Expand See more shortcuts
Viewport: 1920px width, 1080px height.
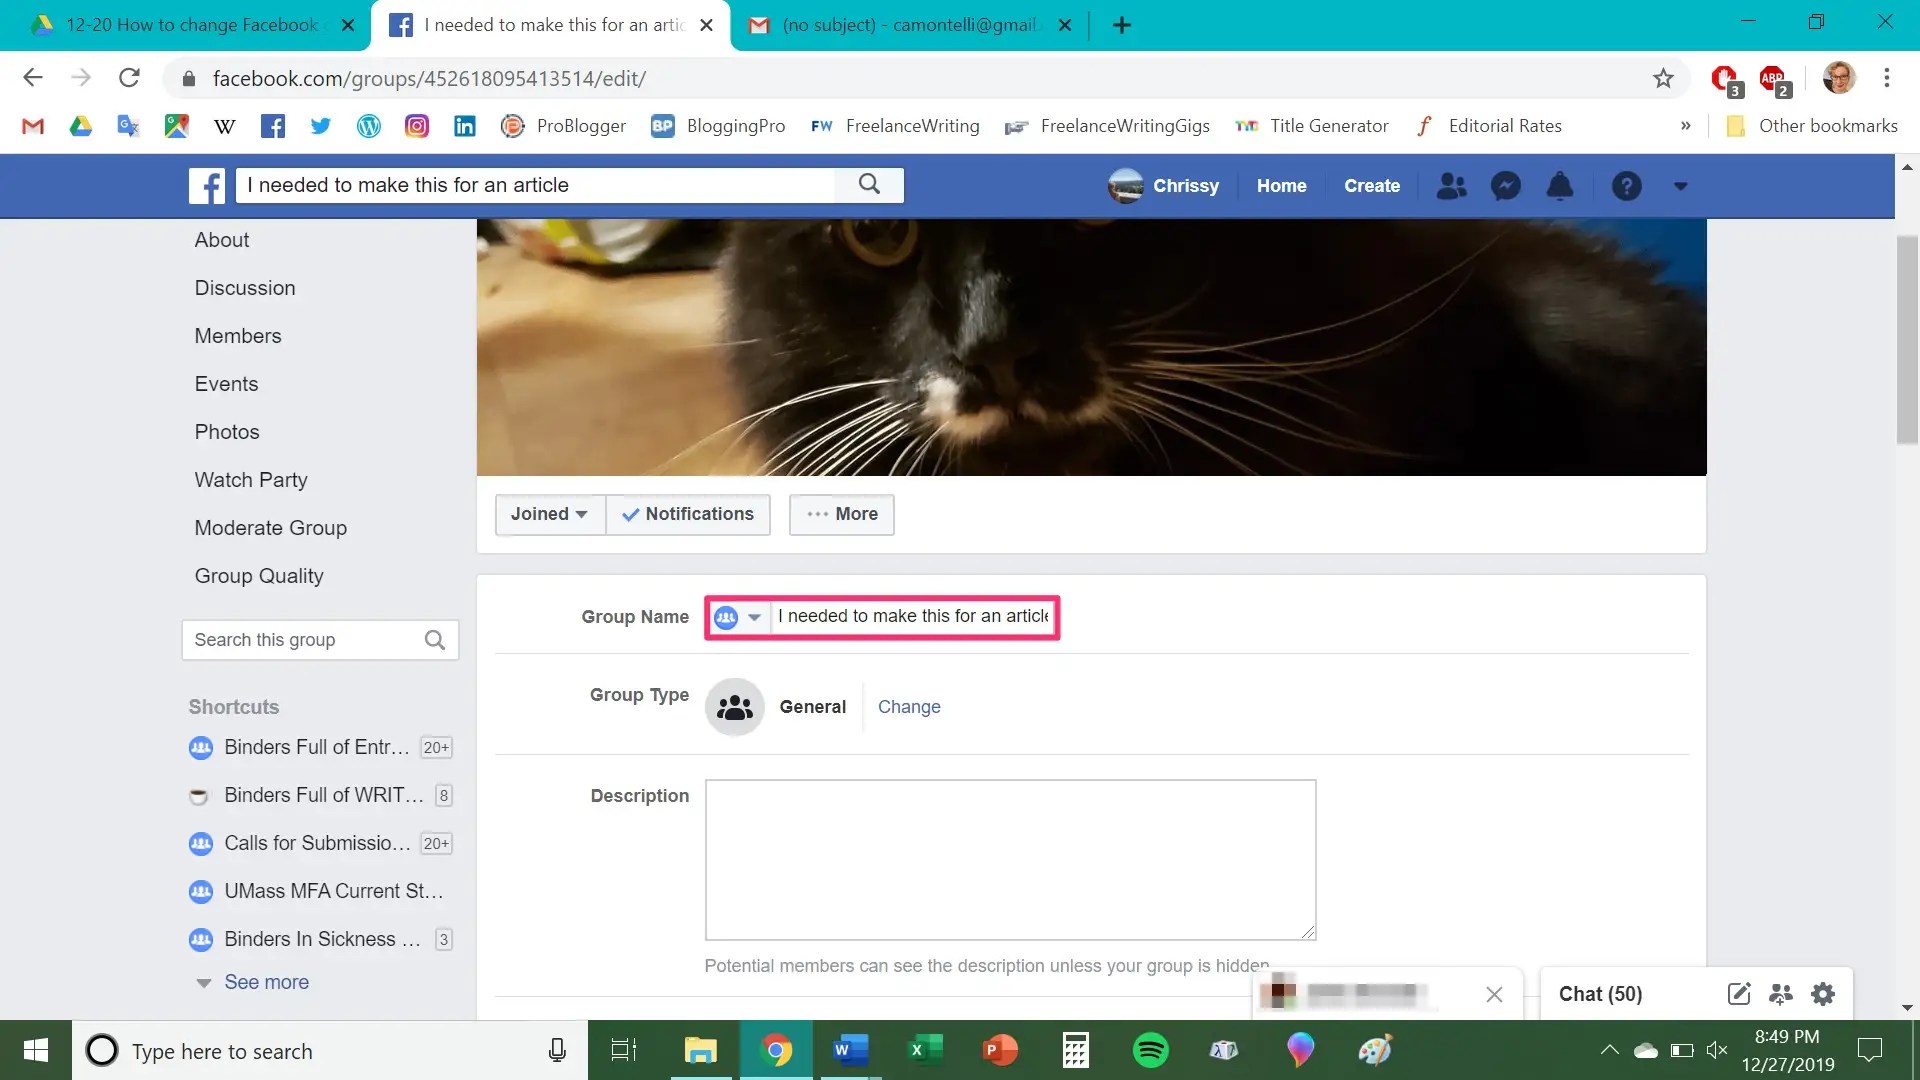[x=266, y=982]
